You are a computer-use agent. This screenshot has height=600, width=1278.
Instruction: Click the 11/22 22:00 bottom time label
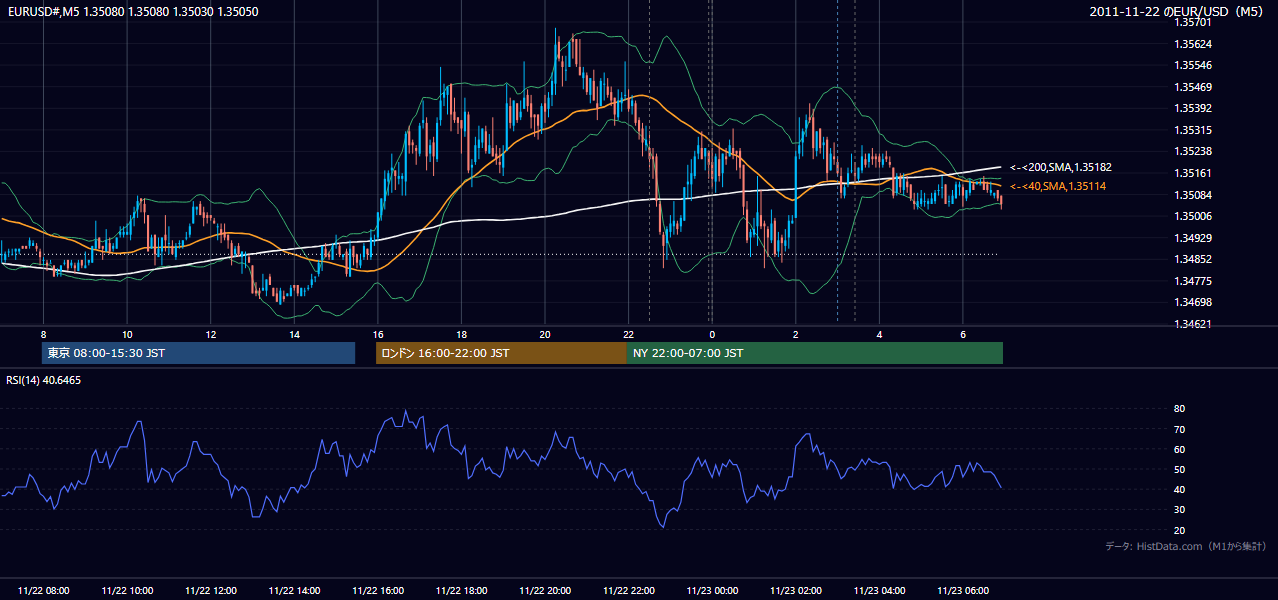pyautogui.click(x=628, y=591)
